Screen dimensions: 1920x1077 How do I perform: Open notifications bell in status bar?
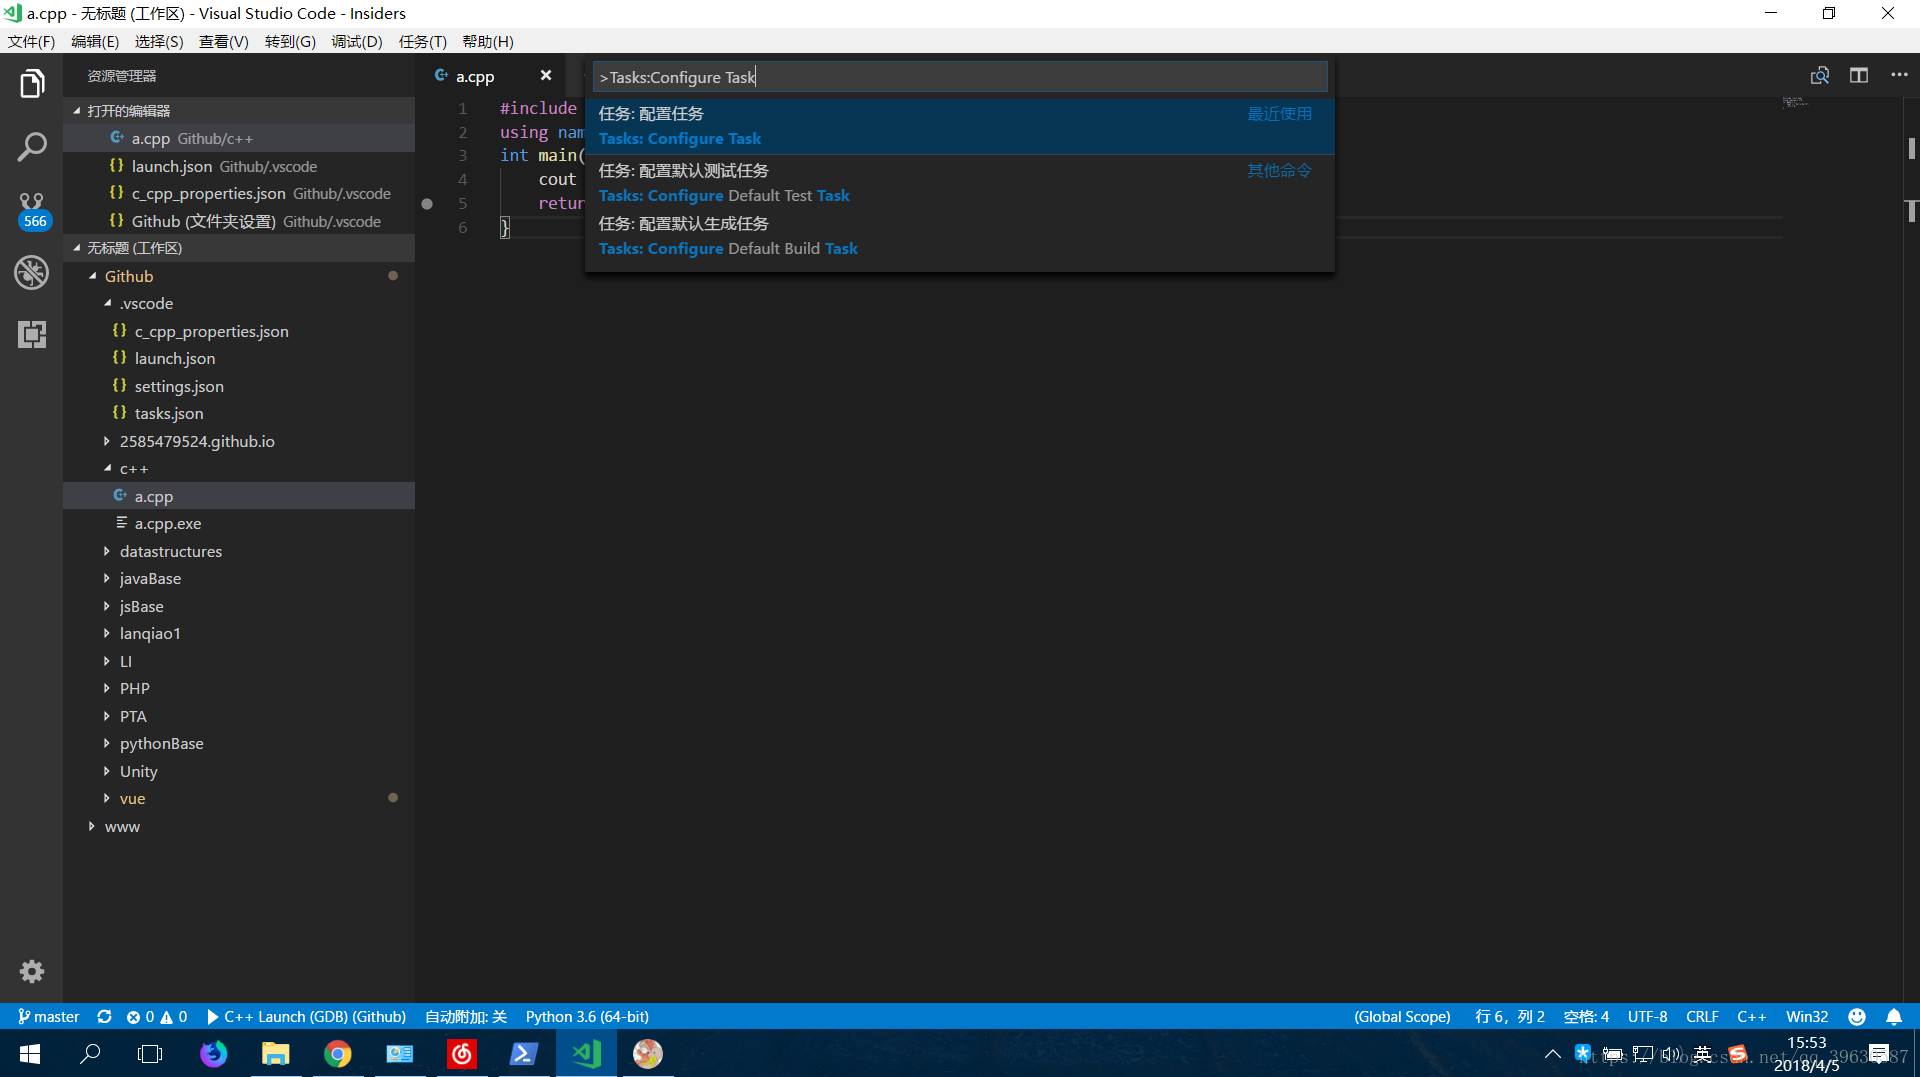point(1894,1016)
